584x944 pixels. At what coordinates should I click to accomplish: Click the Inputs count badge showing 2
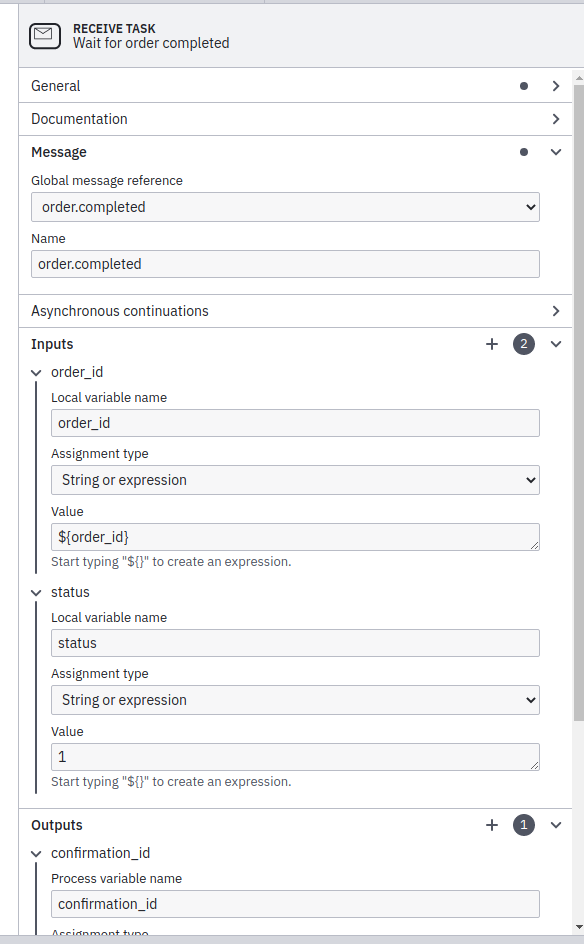[x=522, y=344]
